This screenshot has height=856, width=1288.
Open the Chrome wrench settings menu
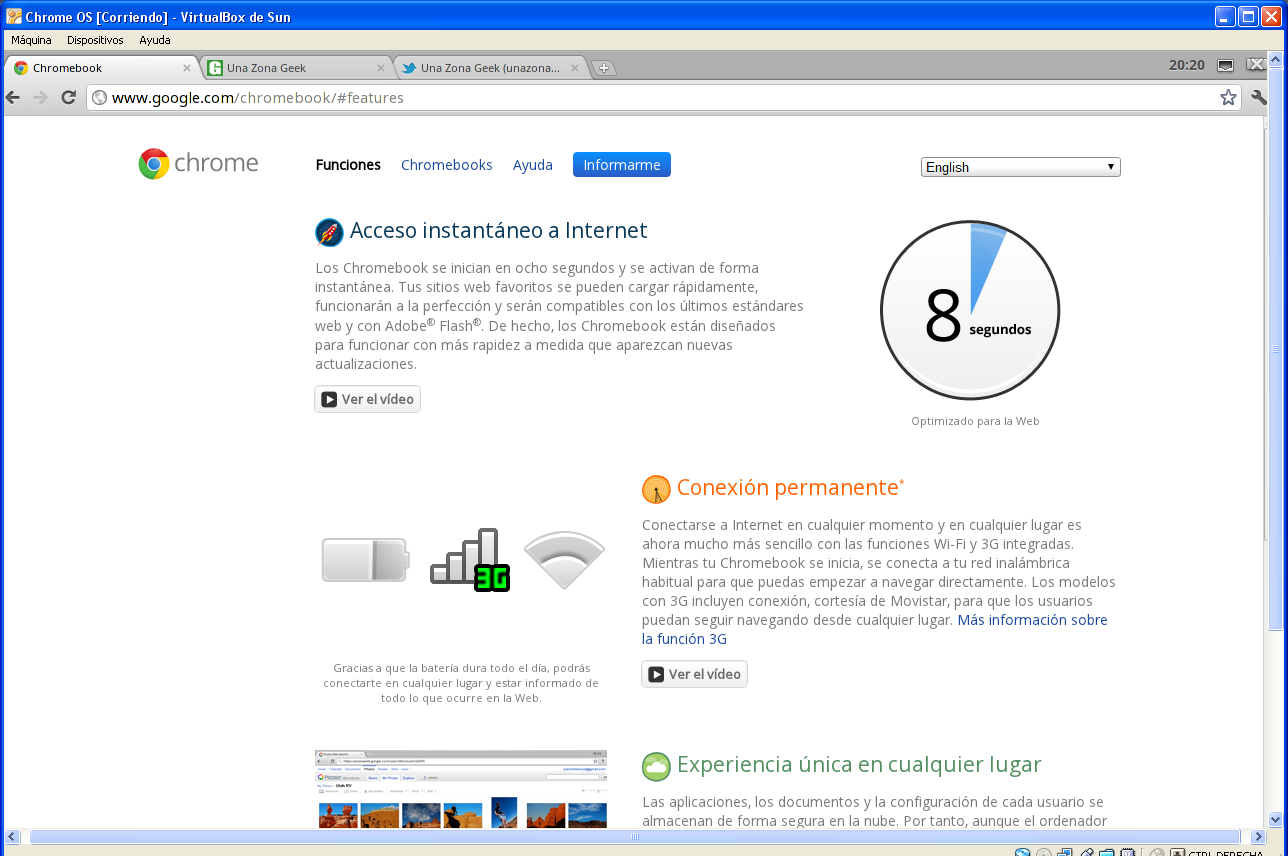pos(1259,97)
